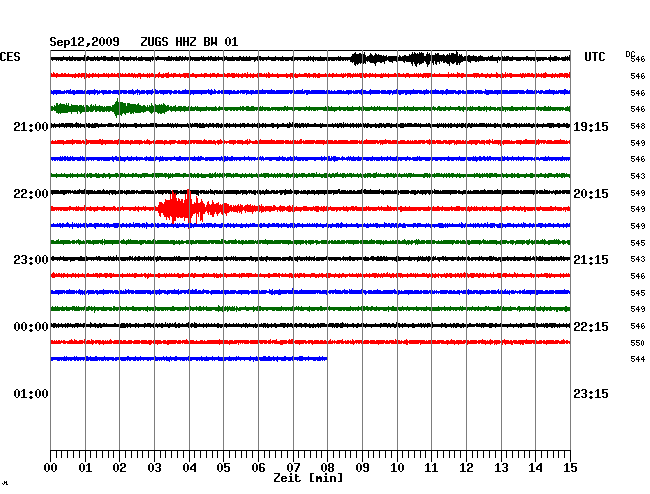Click minute tick label 02 on x-axis

(119, 467)
